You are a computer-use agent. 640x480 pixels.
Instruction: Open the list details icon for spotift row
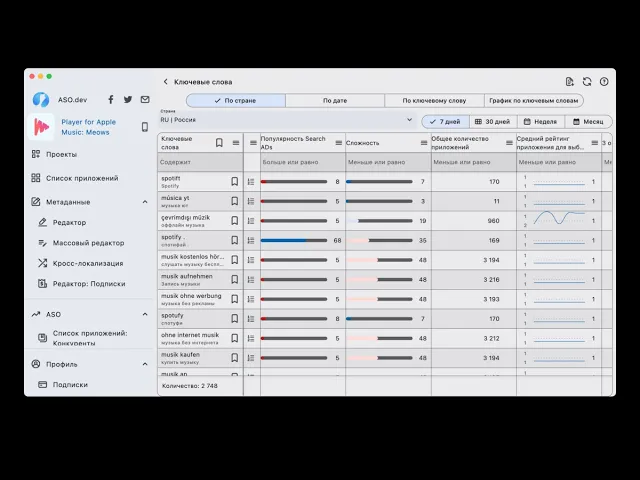point(251,182)
